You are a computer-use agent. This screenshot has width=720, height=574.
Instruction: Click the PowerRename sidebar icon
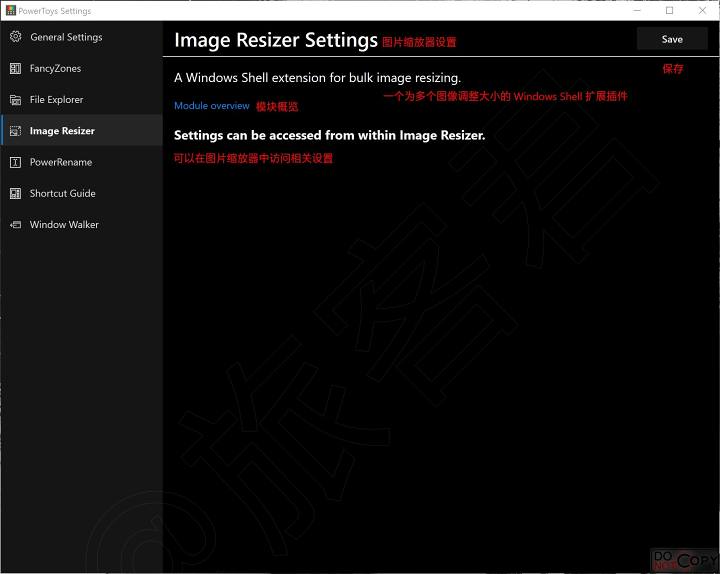point(15,162)
